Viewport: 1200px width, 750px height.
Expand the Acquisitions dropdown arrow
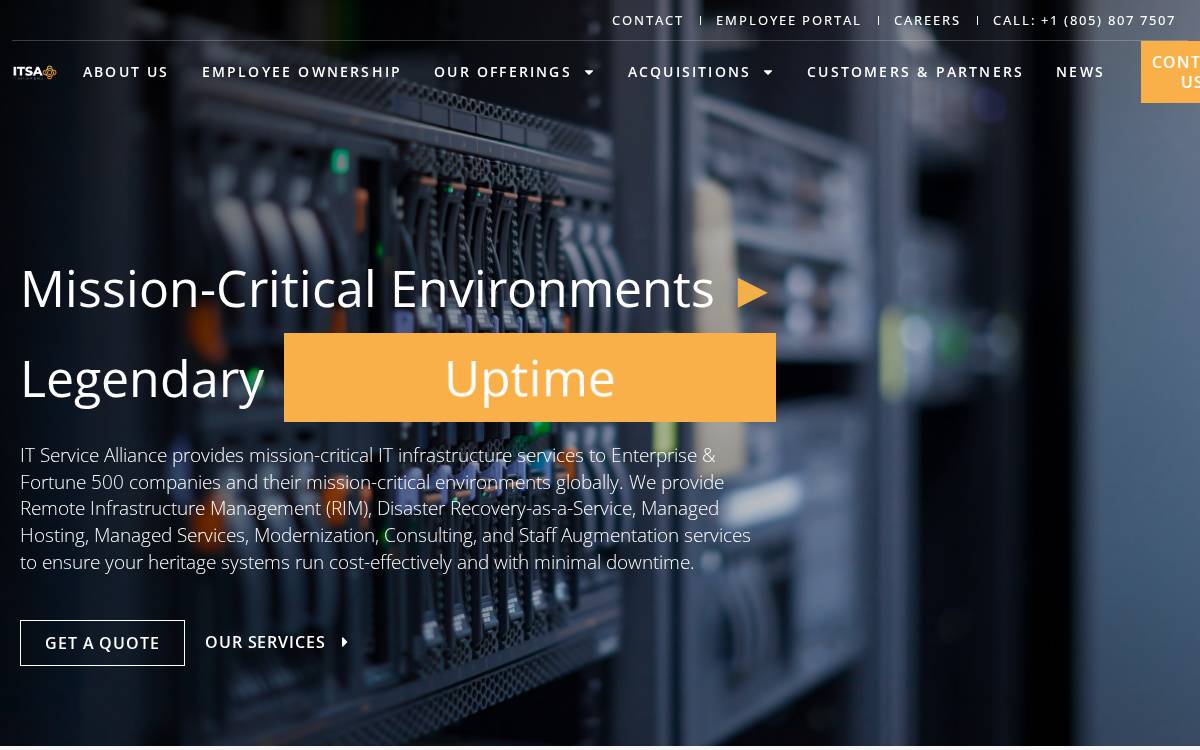point(768,72)
